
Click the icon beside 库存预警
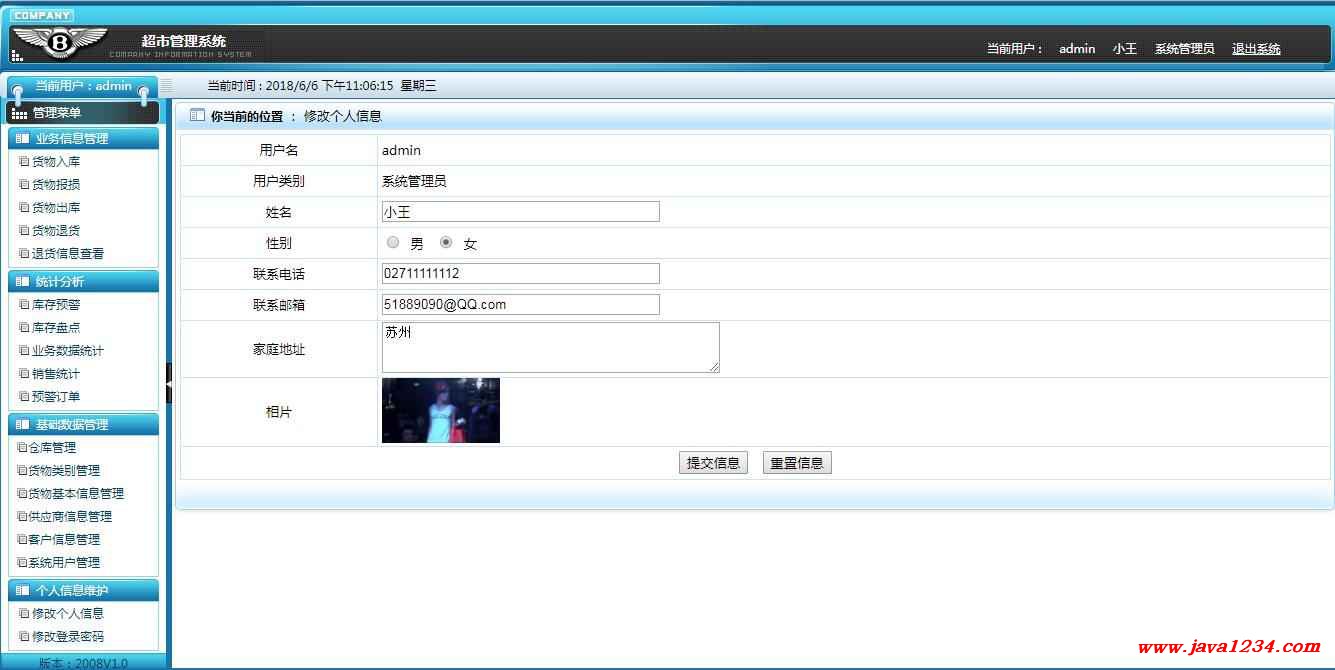pyautogui.click(x=24, y=304)
